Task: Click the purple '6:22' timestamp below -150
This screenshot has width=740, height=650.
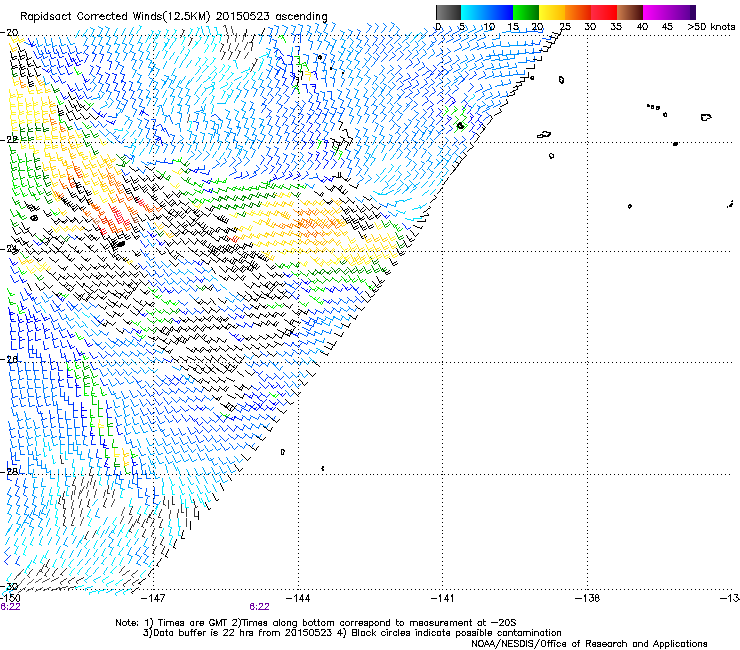Action: click(10, 607)
